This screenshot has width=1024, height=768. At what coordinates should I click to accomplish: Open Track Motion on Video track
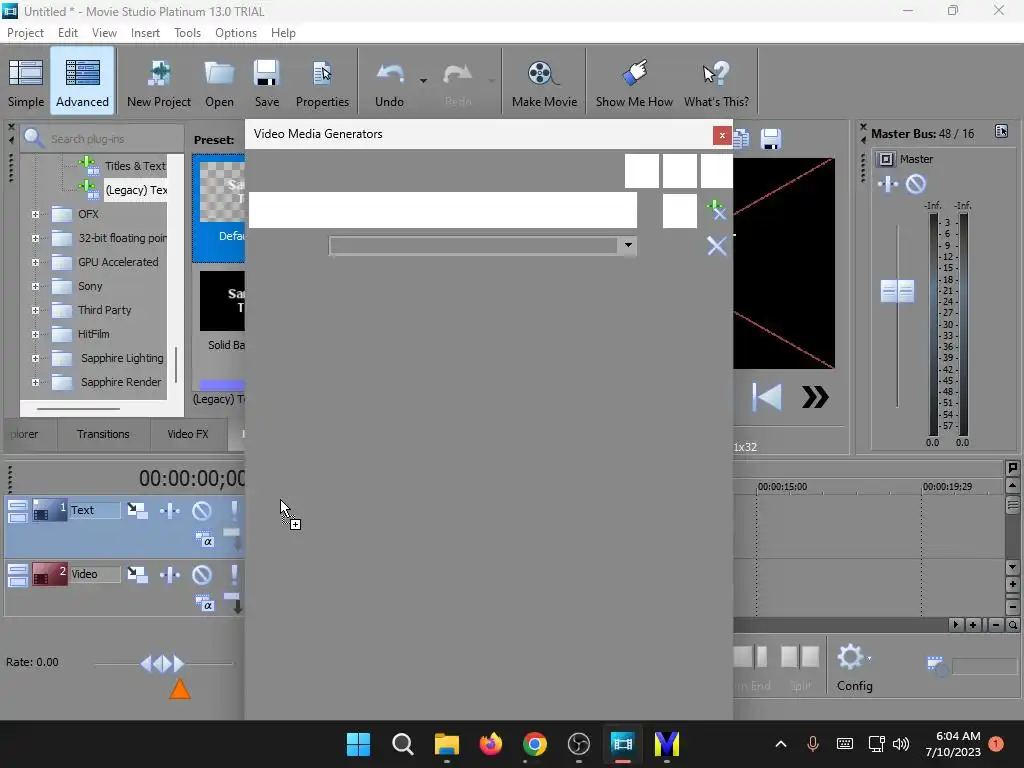pyautogui.click(x=137, y=574)
